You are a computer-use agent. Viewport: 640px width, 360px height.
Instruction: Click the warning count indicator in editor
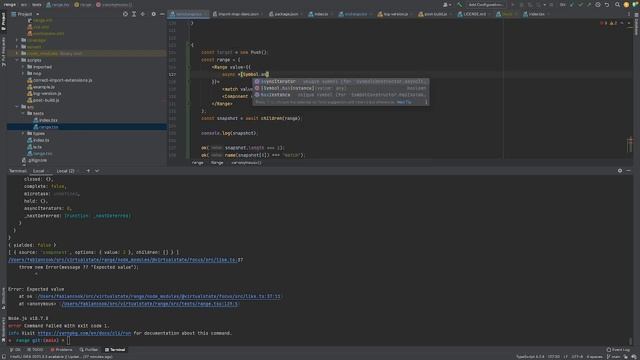[x=613, y=23]
